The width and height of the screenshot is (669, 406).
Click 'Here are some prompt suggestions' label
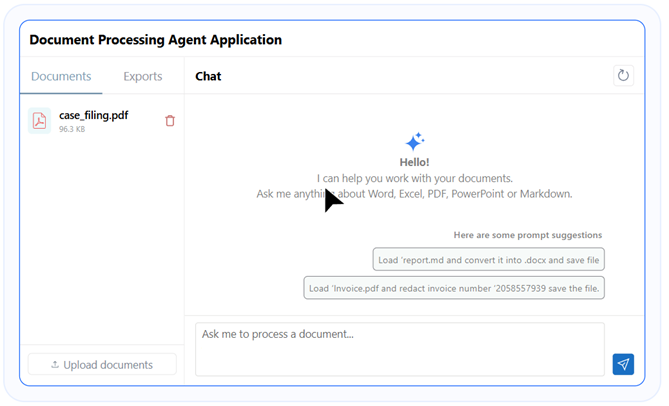[528, 235]
